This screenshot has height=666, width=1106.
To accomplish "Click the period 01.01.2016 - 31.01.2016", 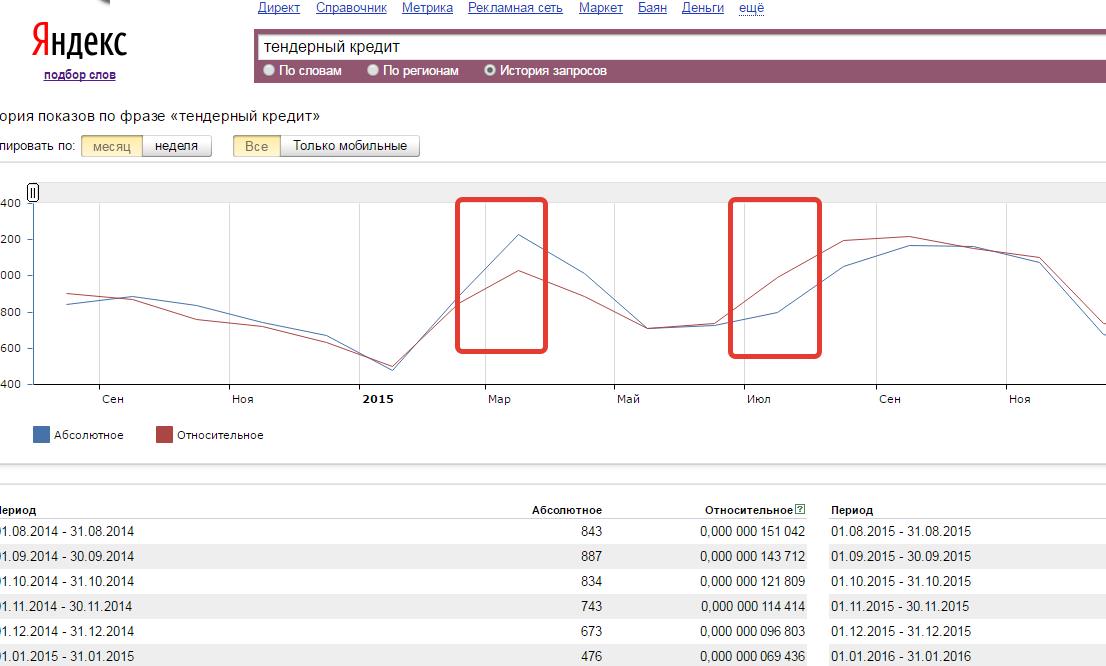I will tap(901, 656).
